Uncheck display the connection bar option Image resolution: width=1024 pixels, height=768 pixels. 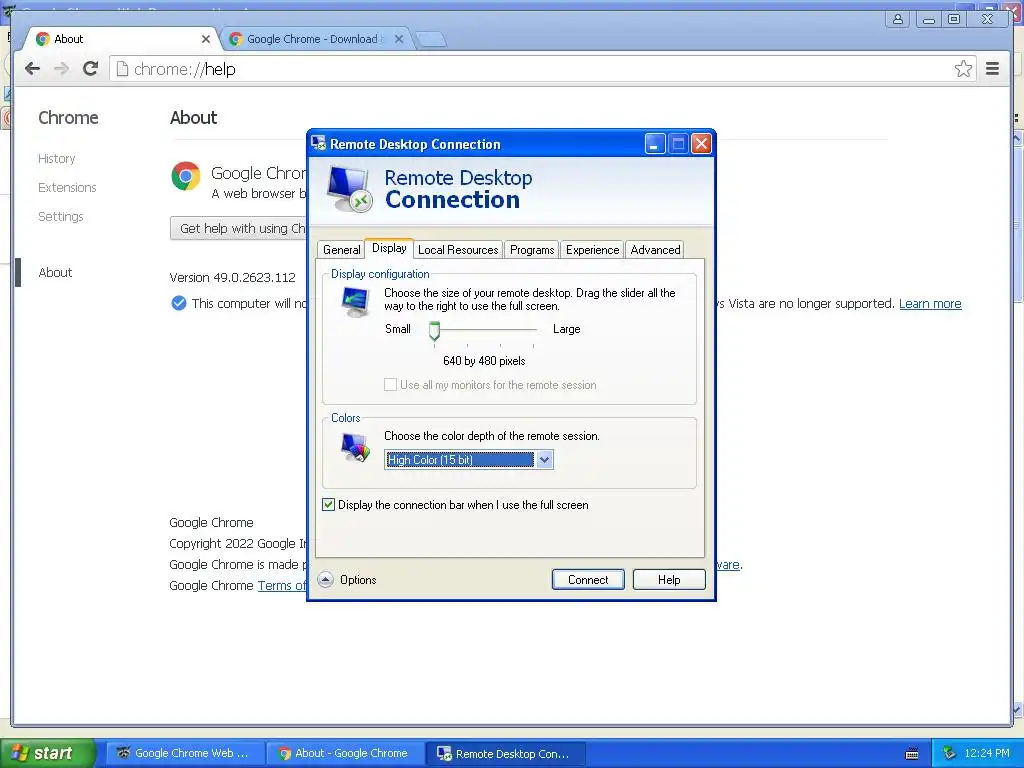[328, 505]
